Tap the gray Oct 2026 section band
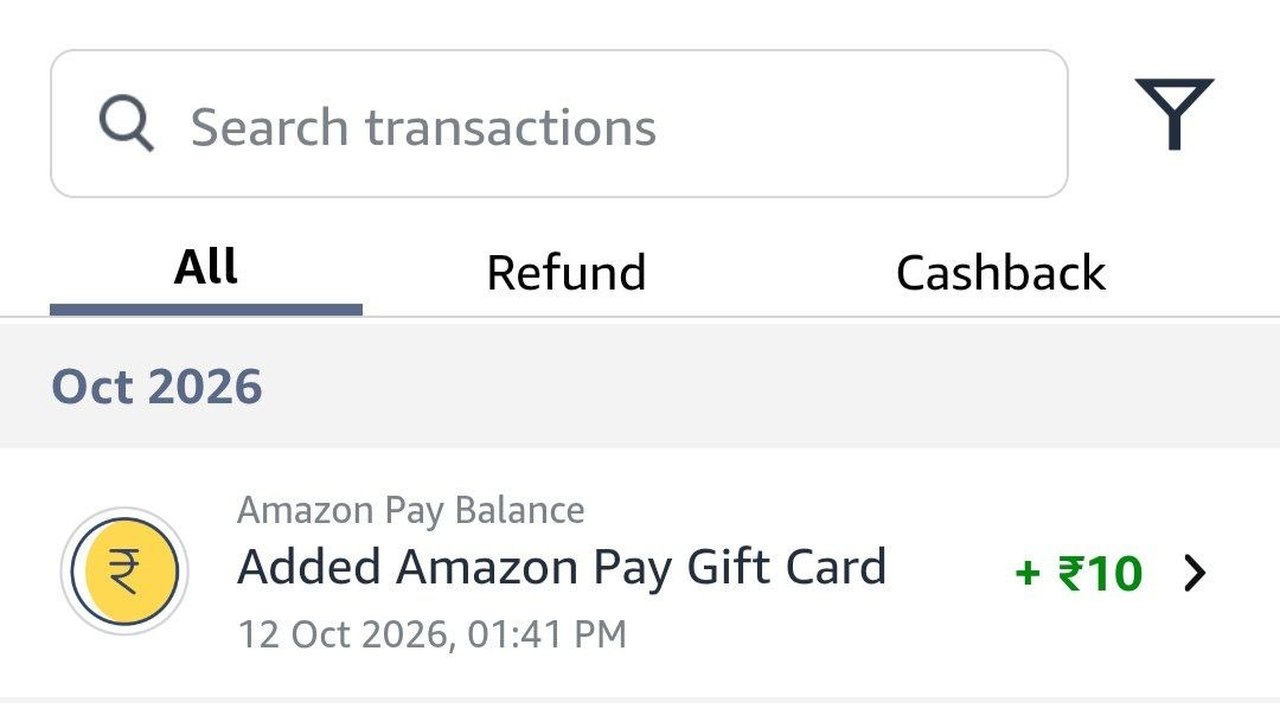The height and width of the screenshot is (720, 1280). click(640, 385)
